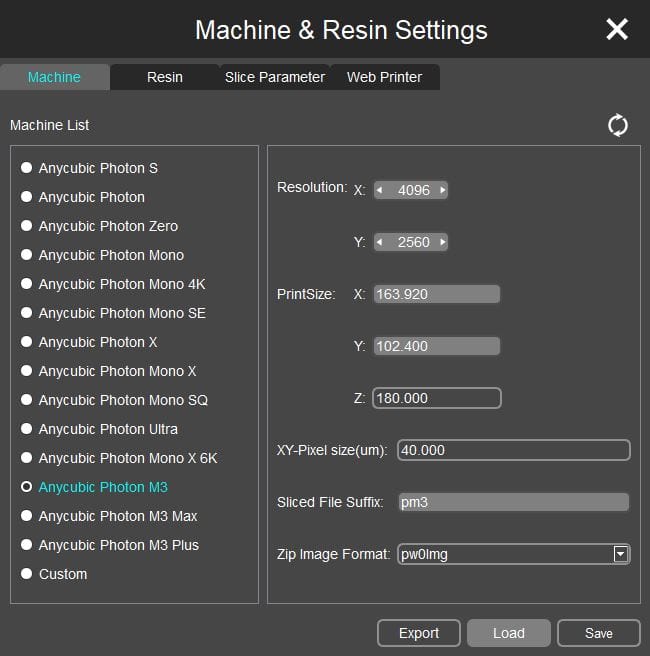Click the Sliced File Suffix field
The width and height of the screenshot is (650, 656).
tap(514, 502)
